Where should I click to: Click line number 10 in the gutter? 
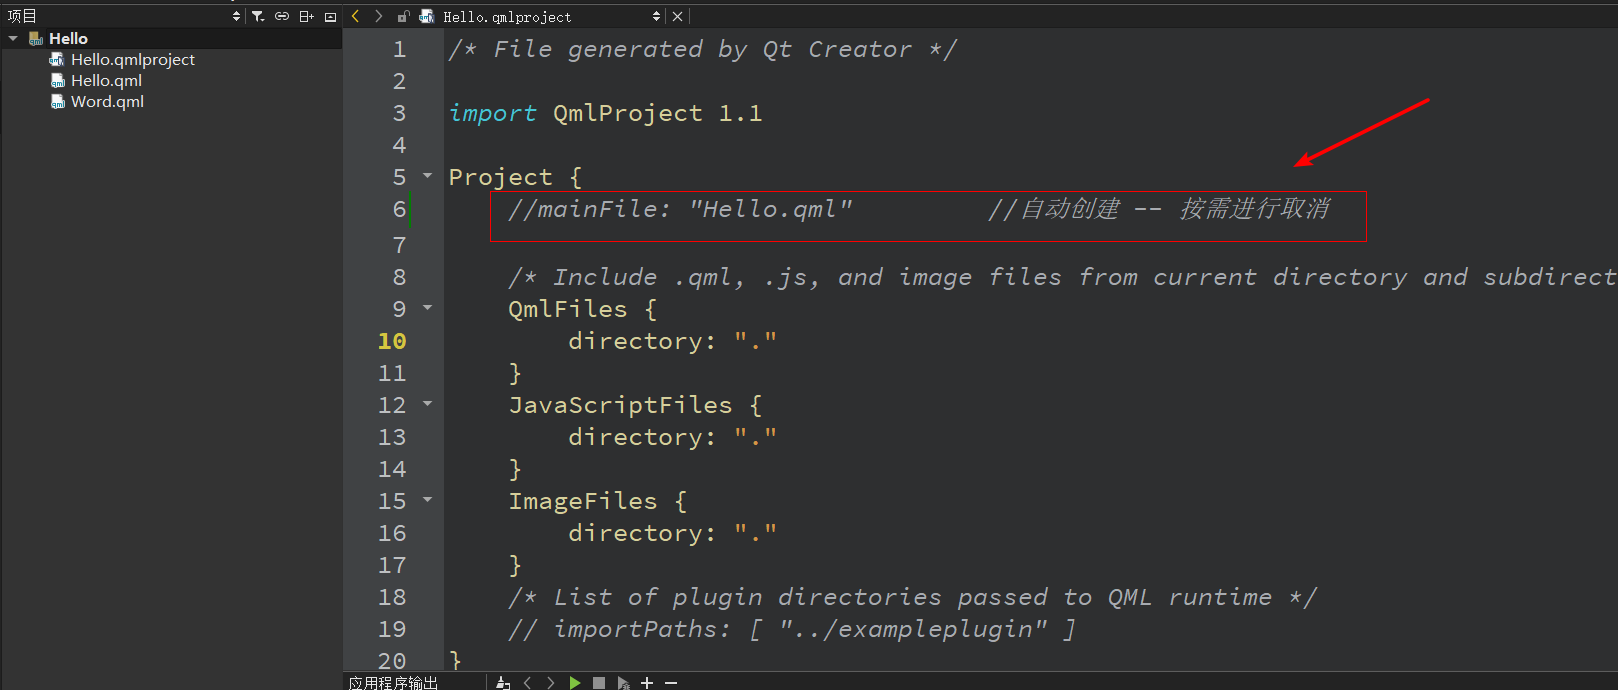pos(392,341)
